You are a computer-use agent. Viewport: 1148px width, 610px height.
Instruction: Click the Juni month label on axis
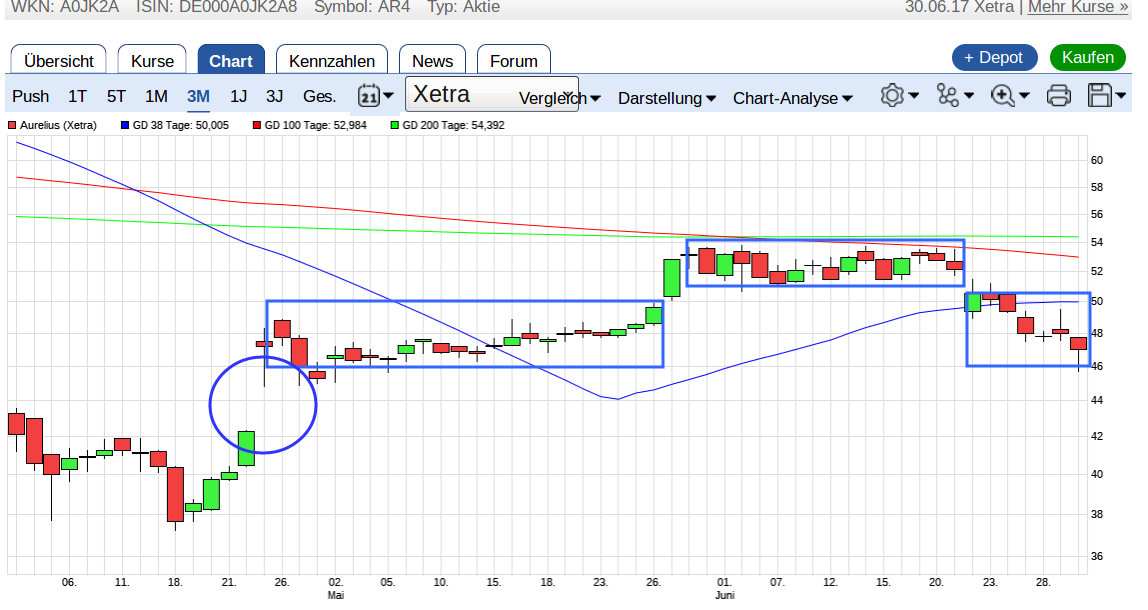coord(724,595)
